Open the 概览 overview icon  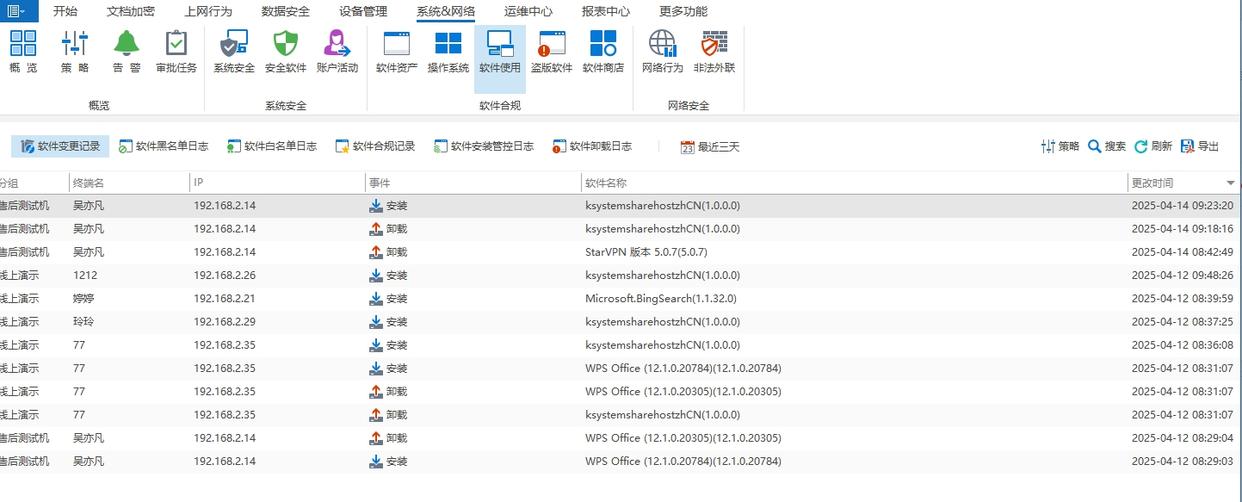[23, 52]
